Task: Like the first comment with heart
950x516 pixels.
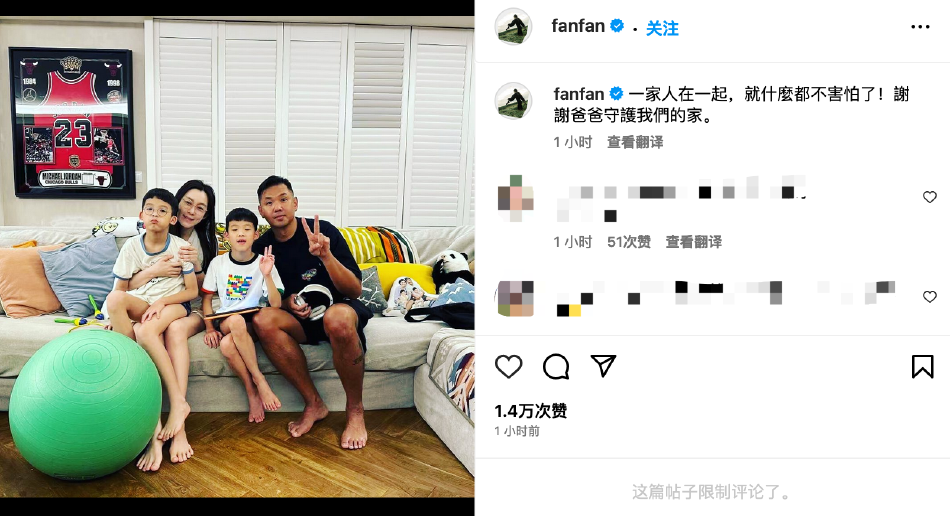Action: click(929, 197)
